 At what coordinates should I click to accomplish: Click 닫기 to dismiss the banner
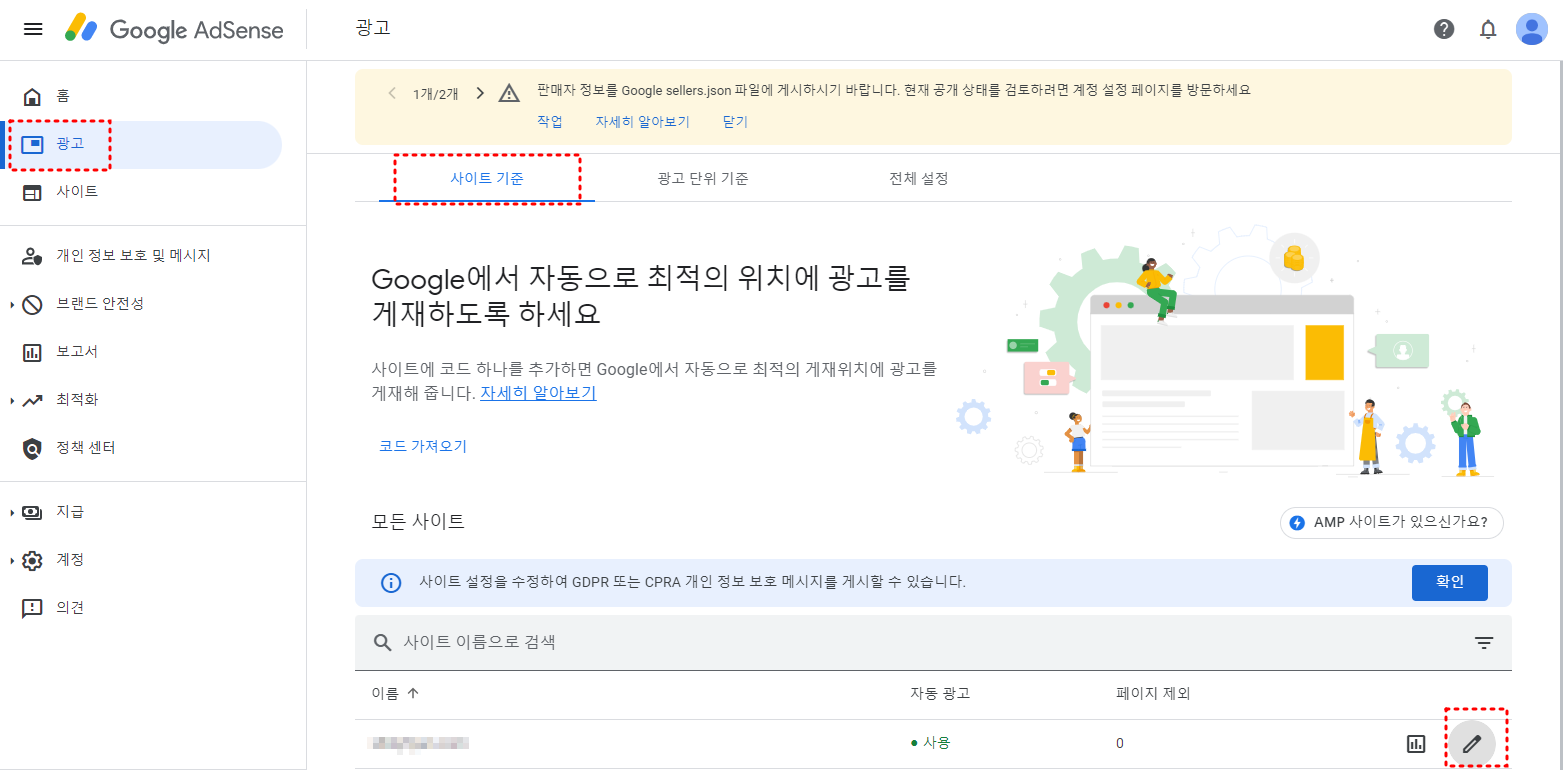(735, 121)
